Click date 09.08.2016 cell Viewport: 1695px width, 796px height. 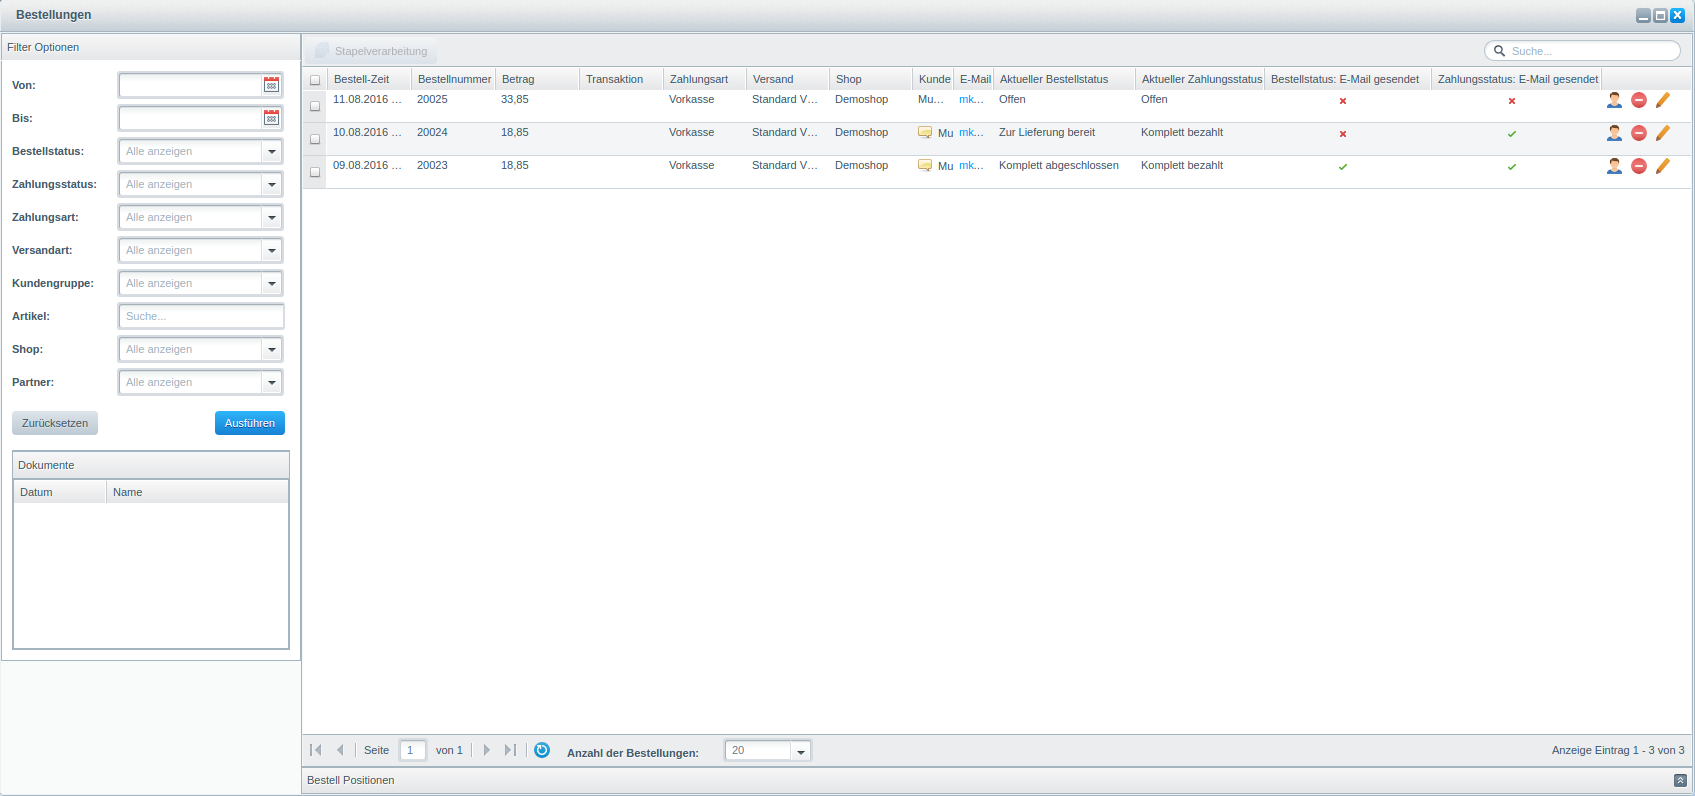[367, 165]
